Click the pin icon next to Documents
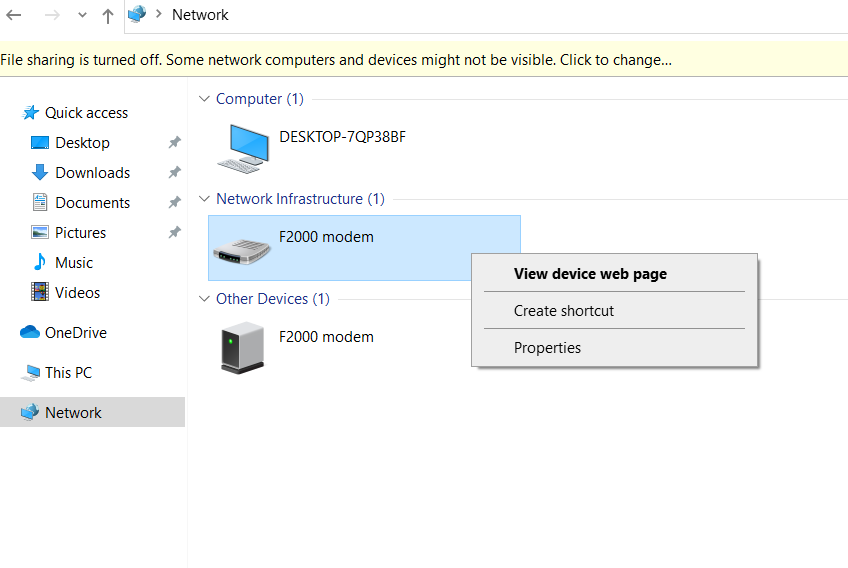The width and height of the screenshot is (848, 568). pyautogui.click(x=174, y=202)
